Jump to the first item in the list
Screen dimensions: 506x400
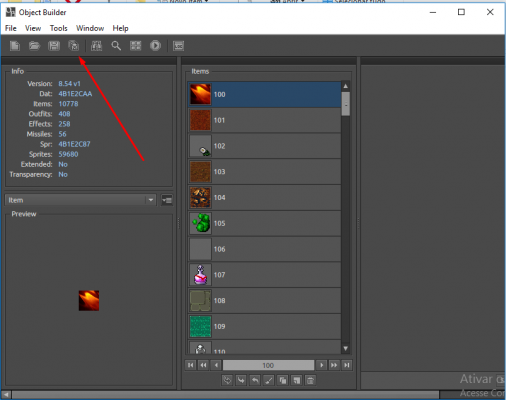[x=190, y=365]
